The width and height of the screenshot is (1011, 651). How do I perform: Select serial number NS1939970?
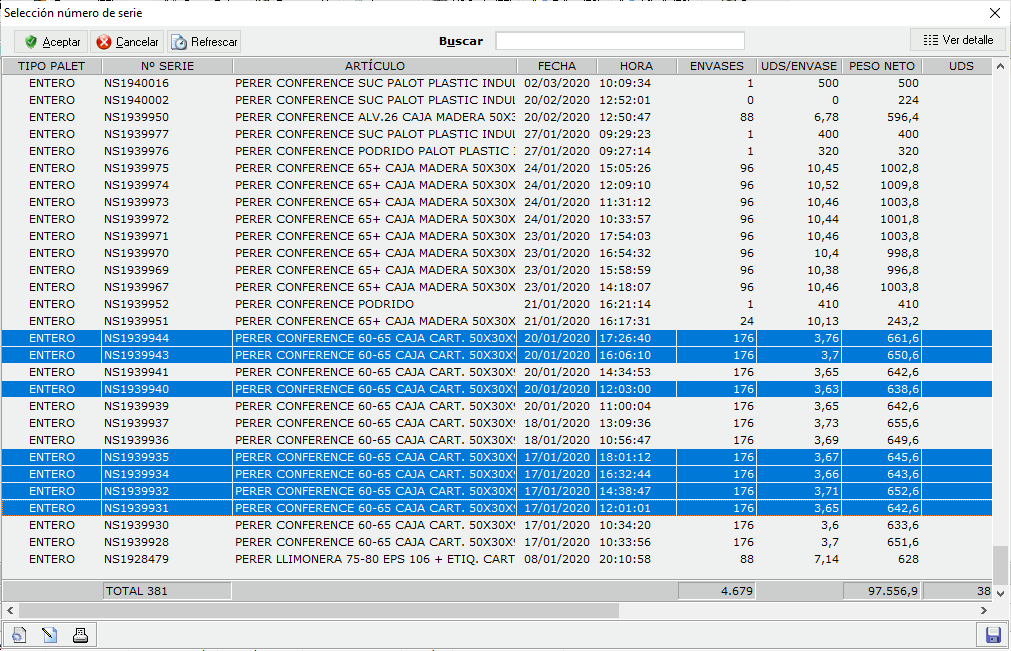pos(136,253)
